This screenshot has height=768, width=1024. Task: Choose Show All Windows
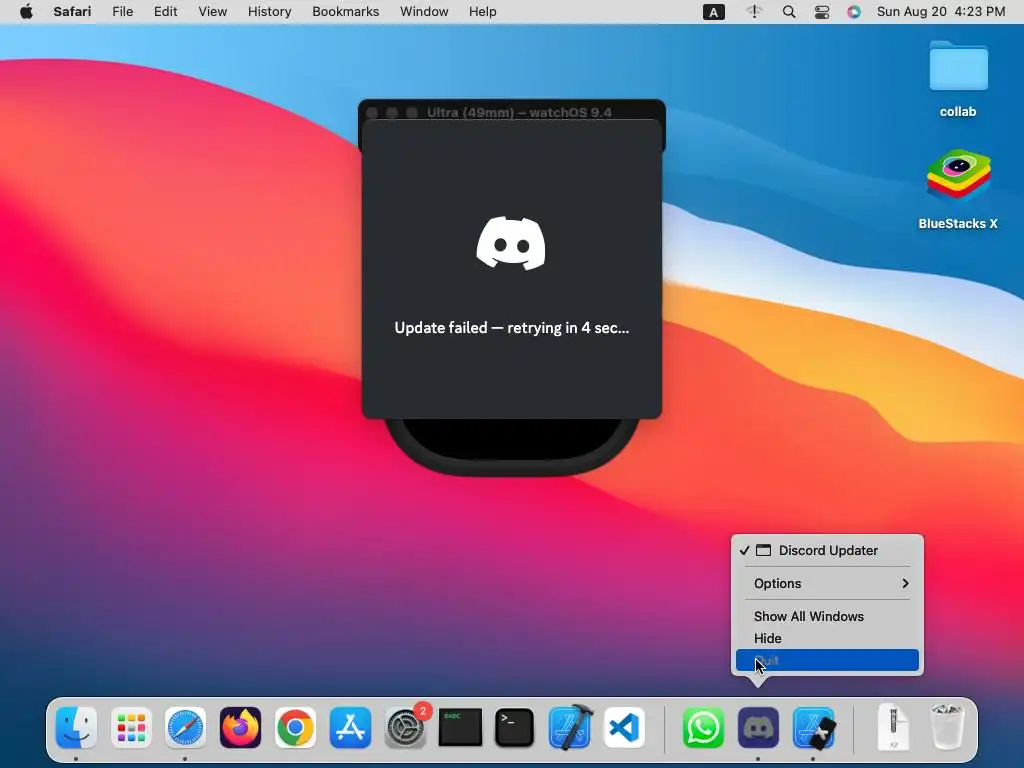pyautogui.click(x=827, y=616)
